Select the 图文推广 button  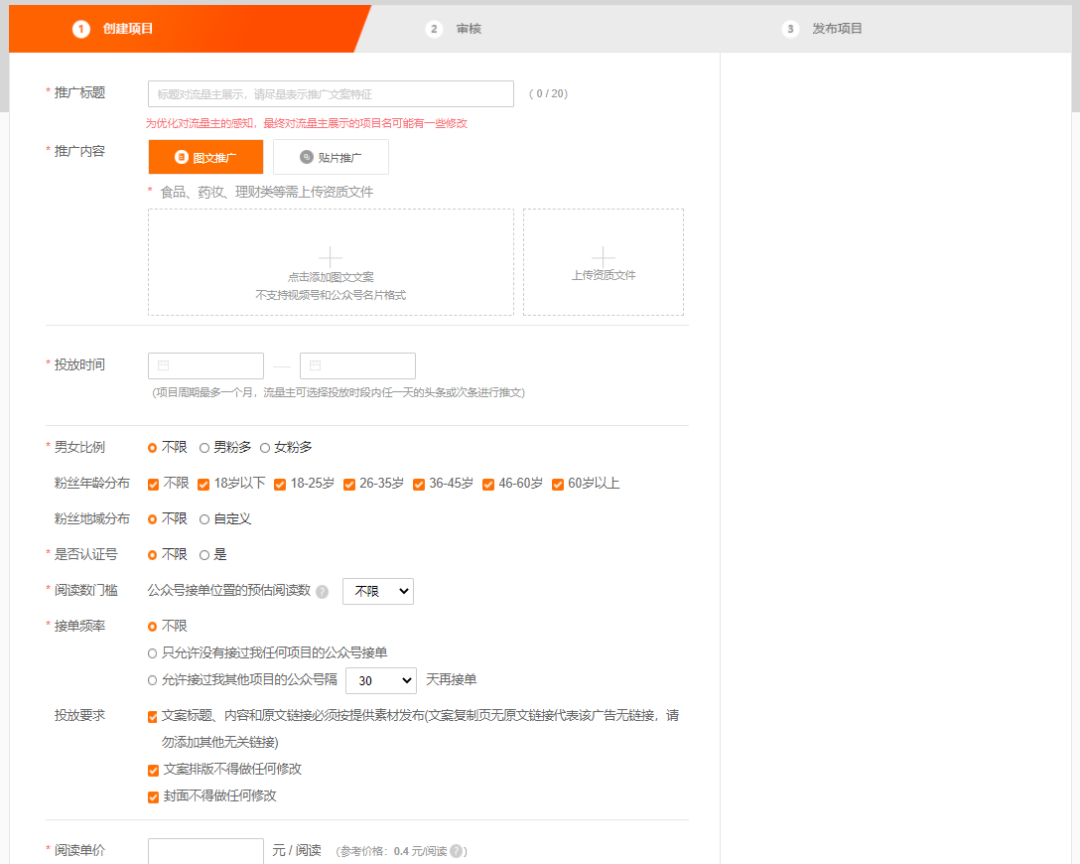[x=206, y=157]
